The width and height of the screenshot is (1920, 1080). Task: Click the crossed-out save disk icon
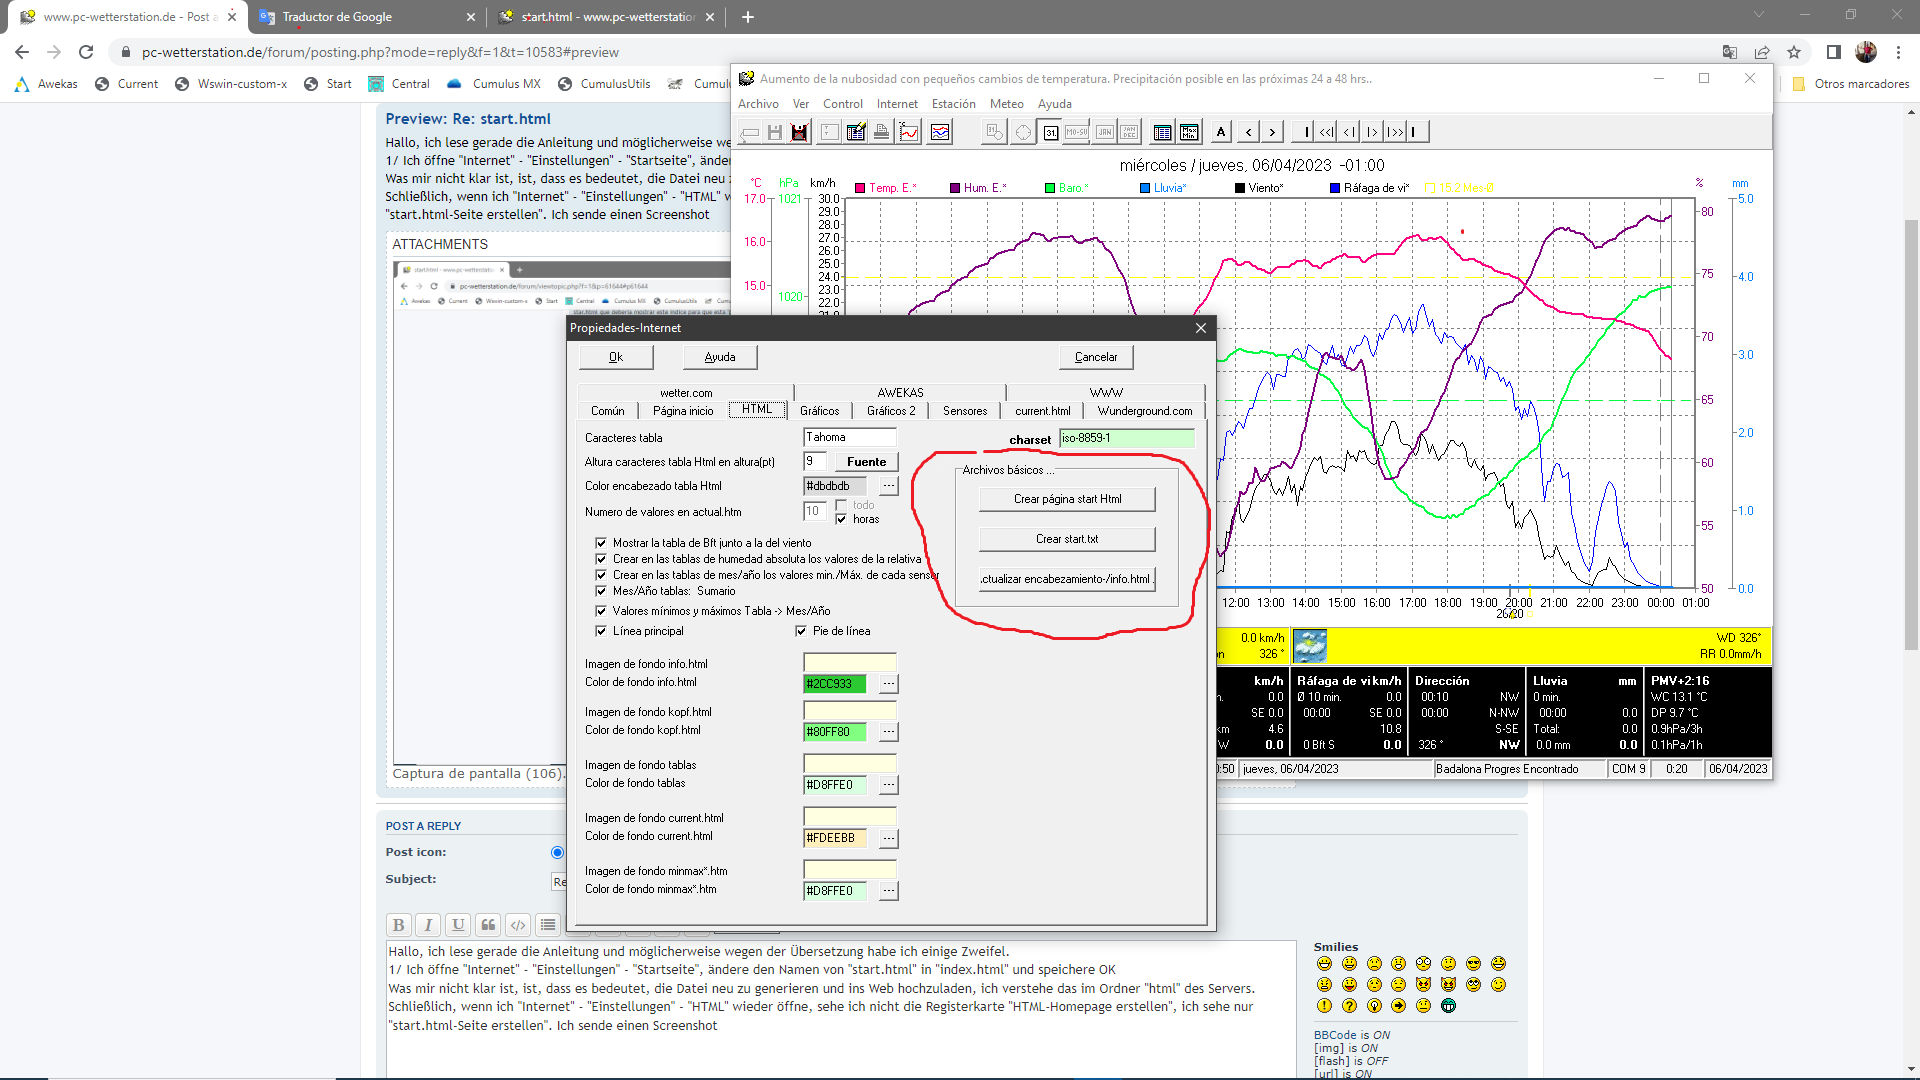point(799,132)
